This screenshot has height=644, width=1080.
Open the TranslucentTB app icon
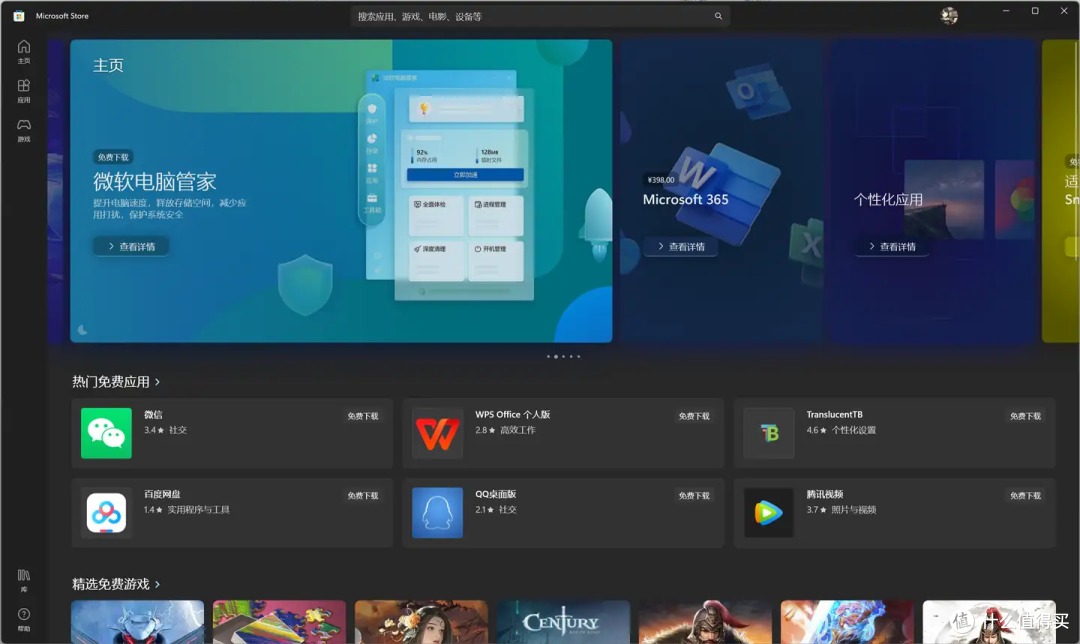769,433
